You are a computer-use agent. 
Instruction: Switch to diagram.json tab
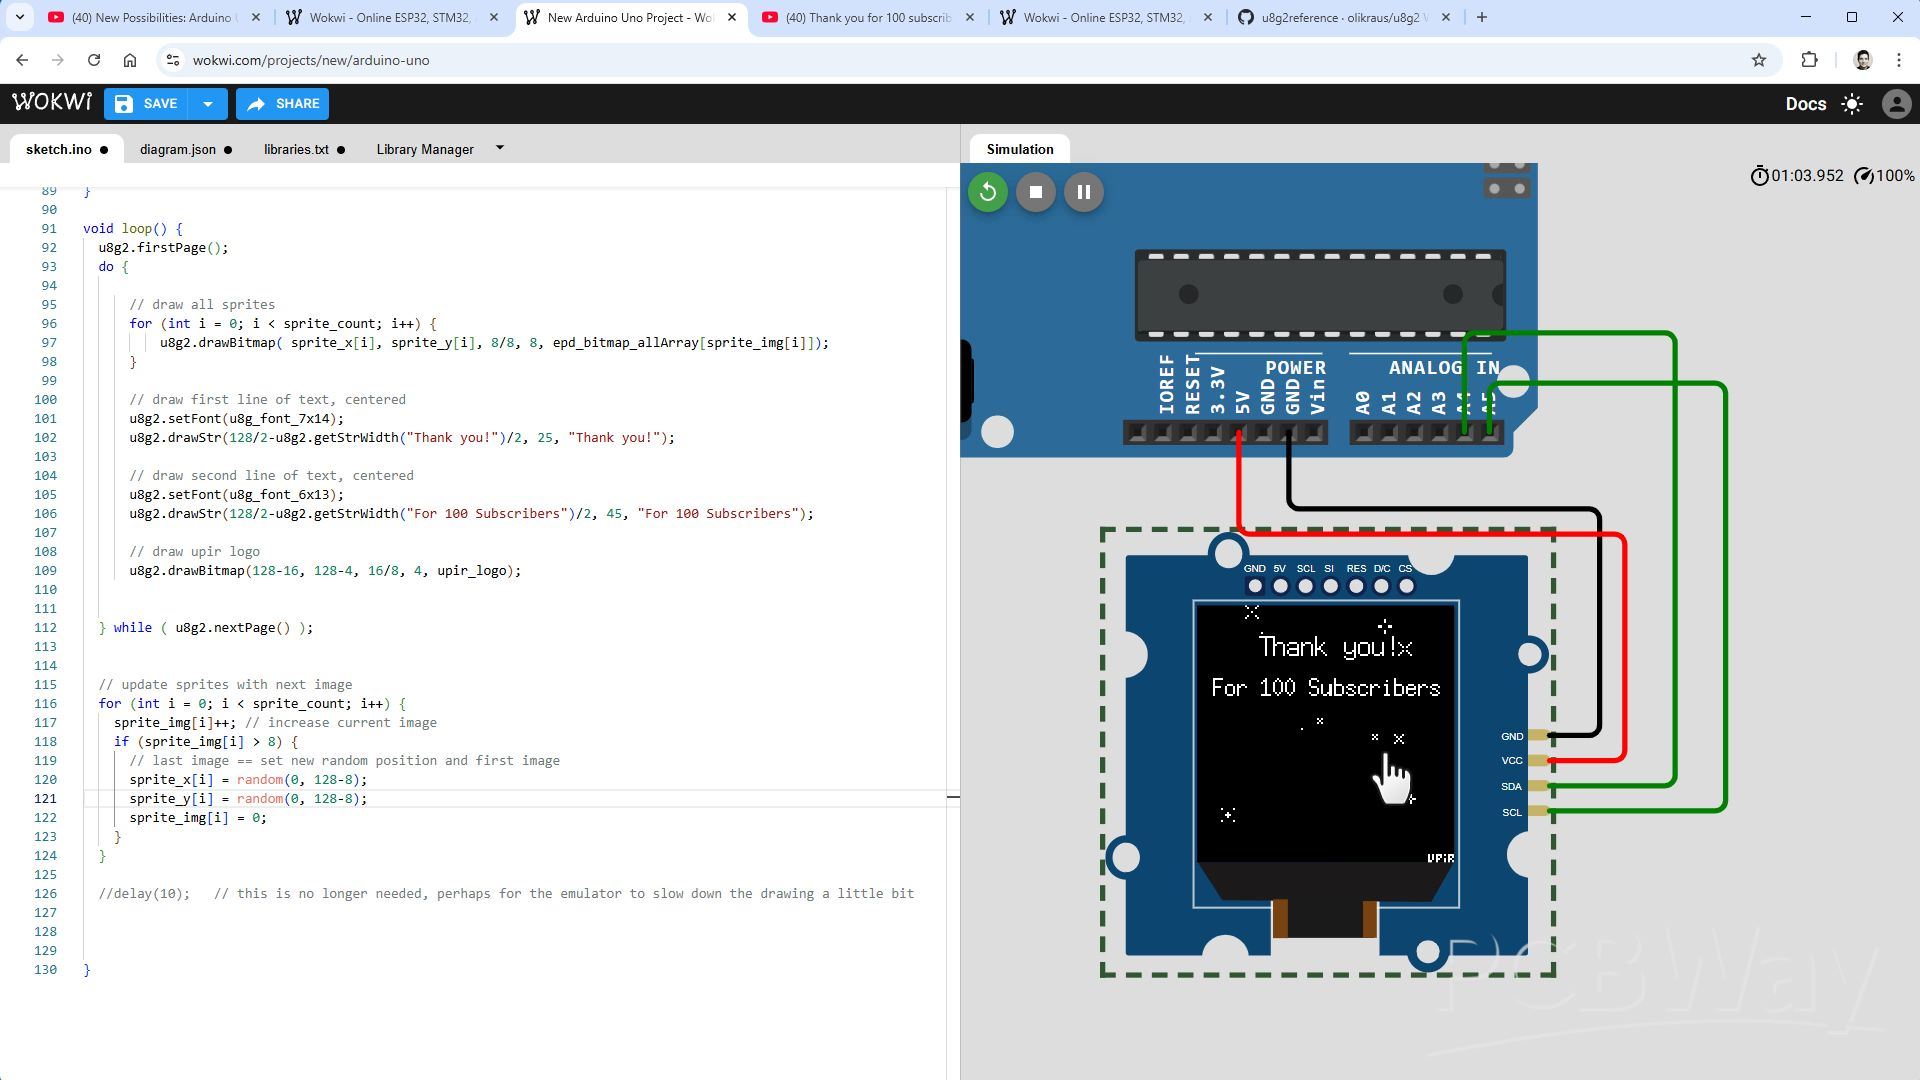(177, 149)
